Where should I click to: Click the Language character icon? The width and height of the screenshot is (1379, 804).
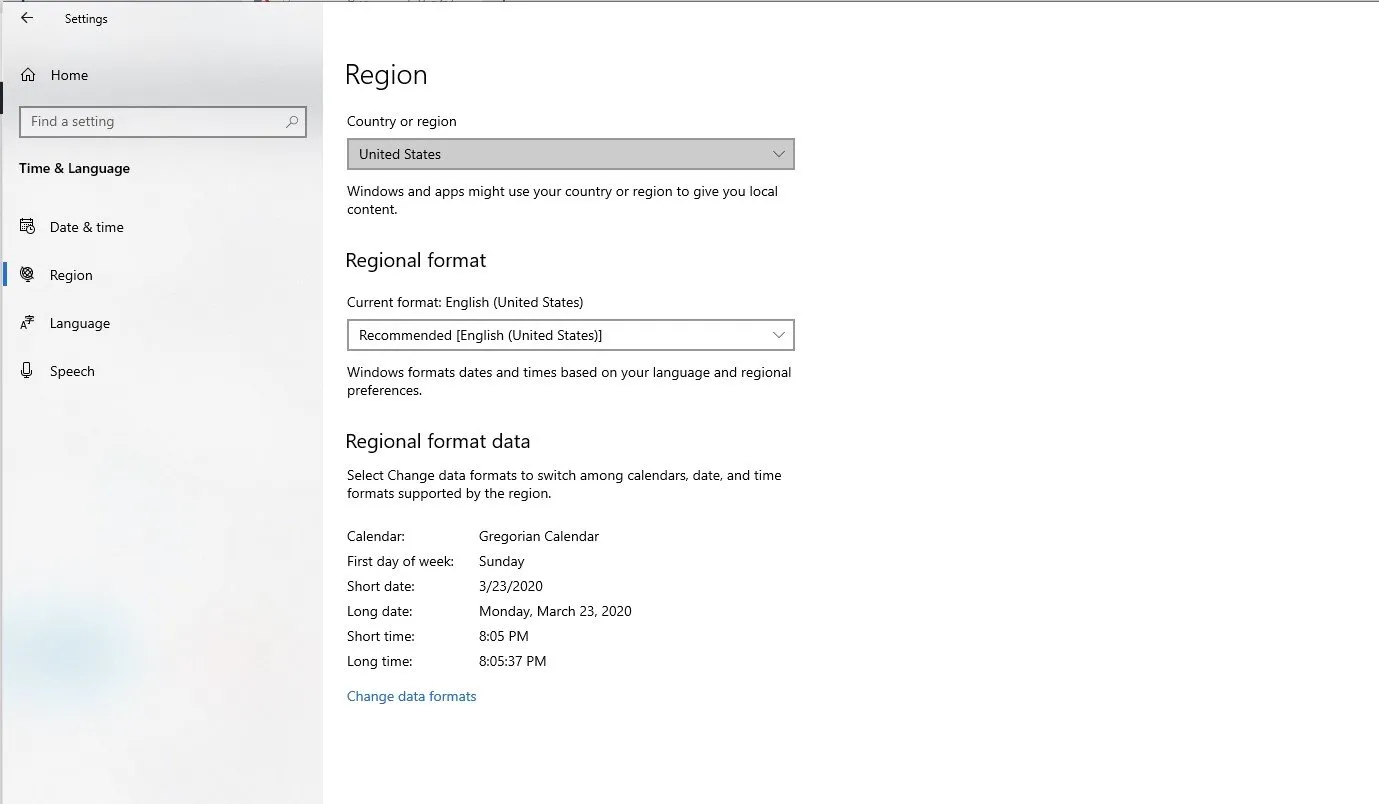[28, 323]
